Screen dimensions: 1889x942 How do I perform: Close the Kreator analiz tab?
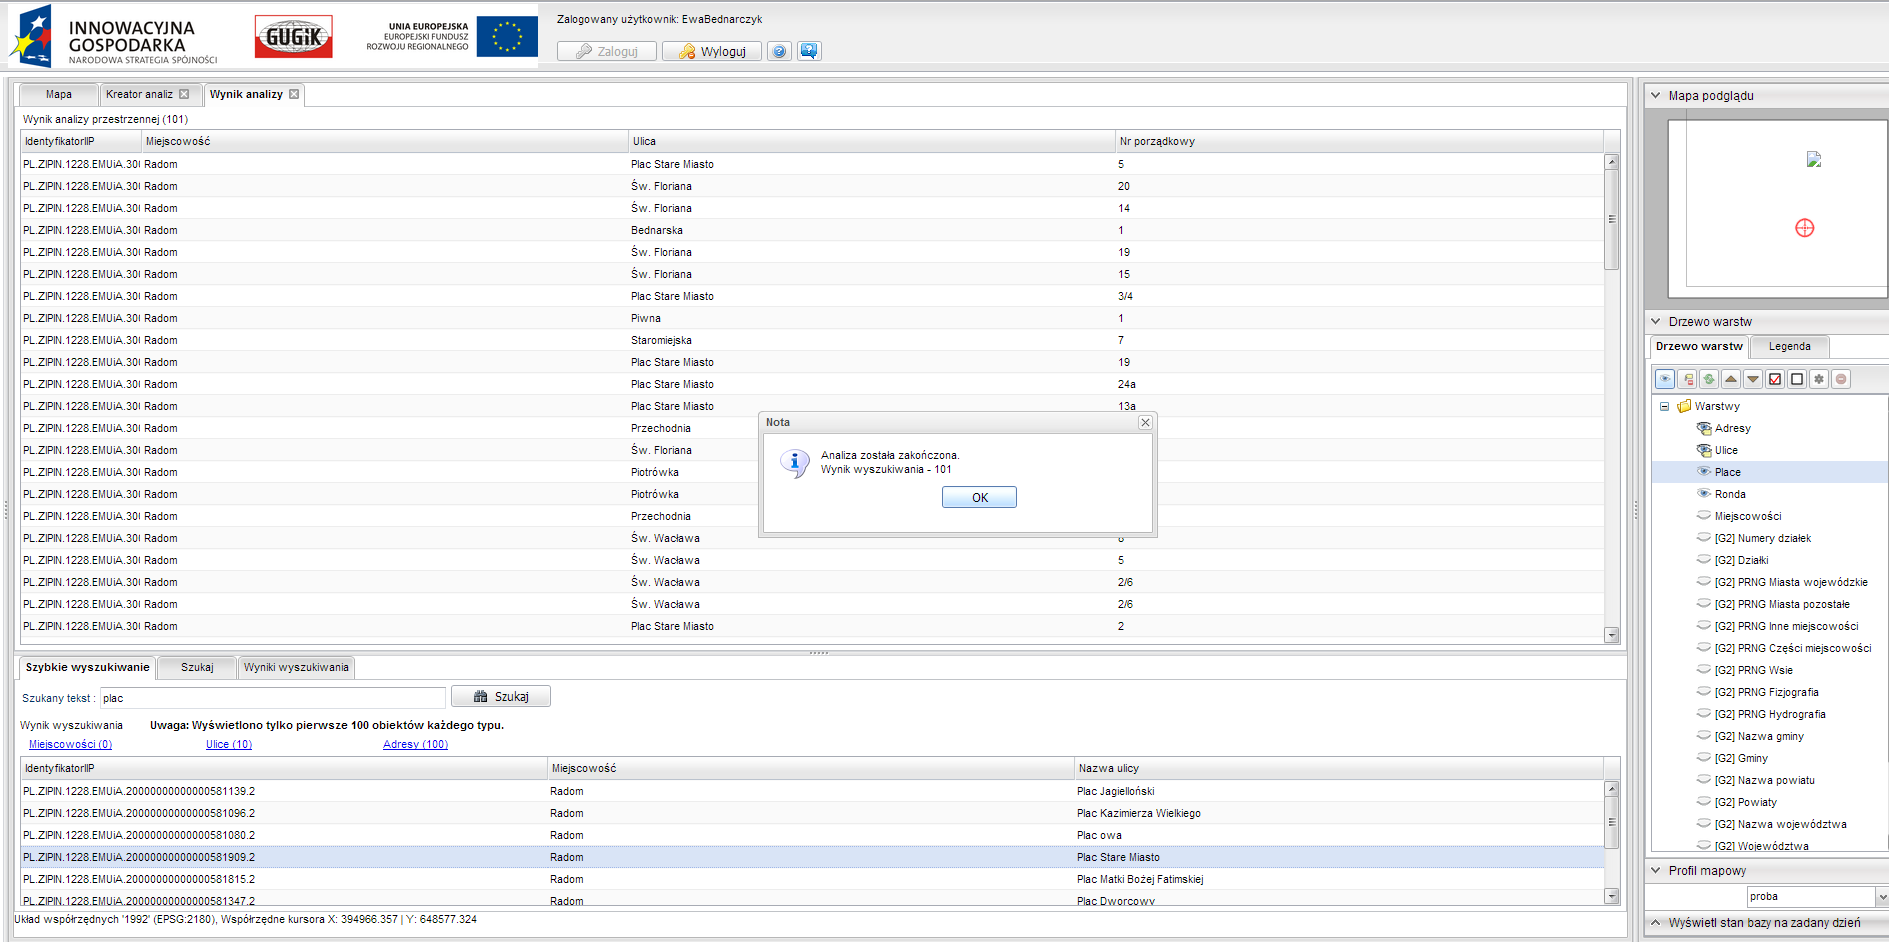coord(184,94)
